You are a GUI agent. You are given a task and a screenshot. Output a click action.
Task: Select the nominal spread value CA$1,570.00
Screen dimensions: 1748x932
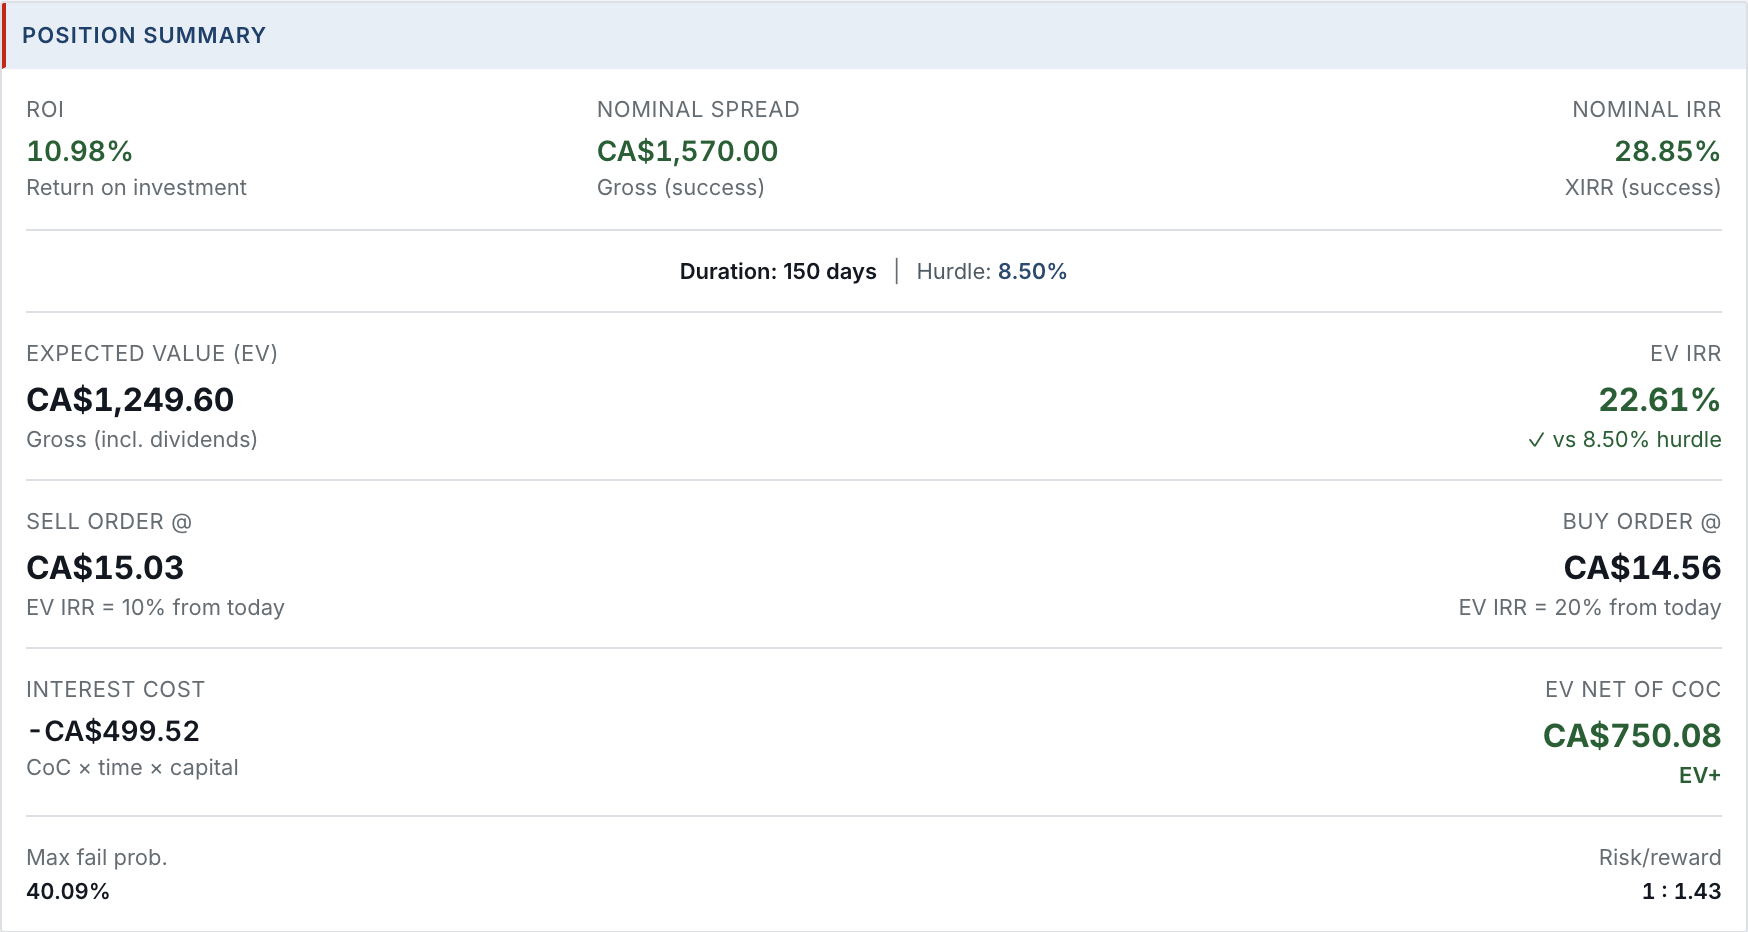click(x=688, y=151)
